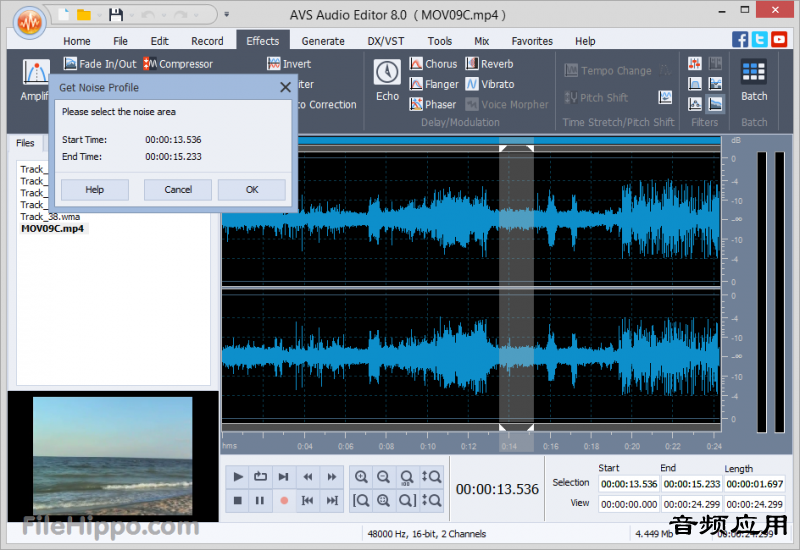Click the 0:14 marker on the timeline ruler

coord(509,446)
